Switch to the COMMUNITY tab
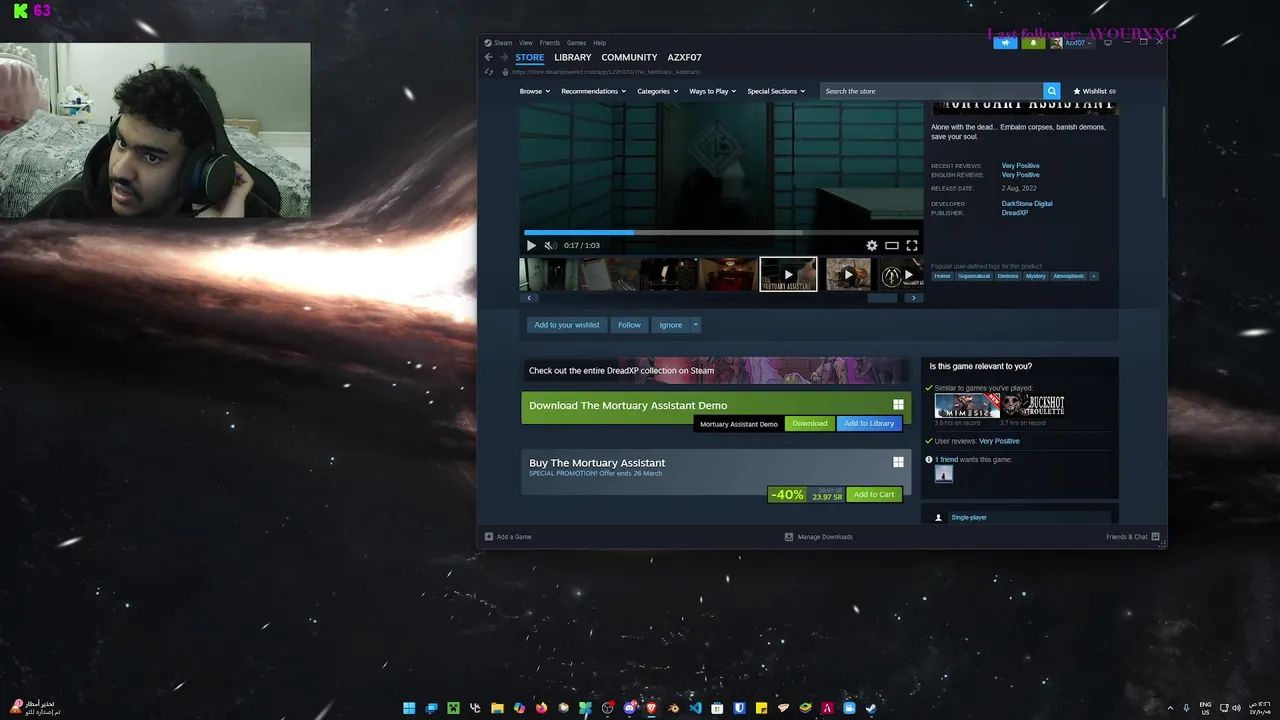Image resolution: width=1280 pixels, height=720 pixels. 629,57
